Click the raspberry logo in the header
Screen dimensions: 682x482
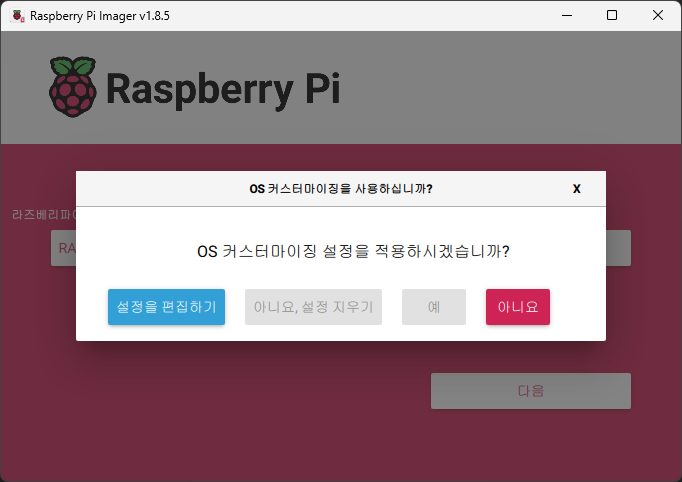coord(72,87)
